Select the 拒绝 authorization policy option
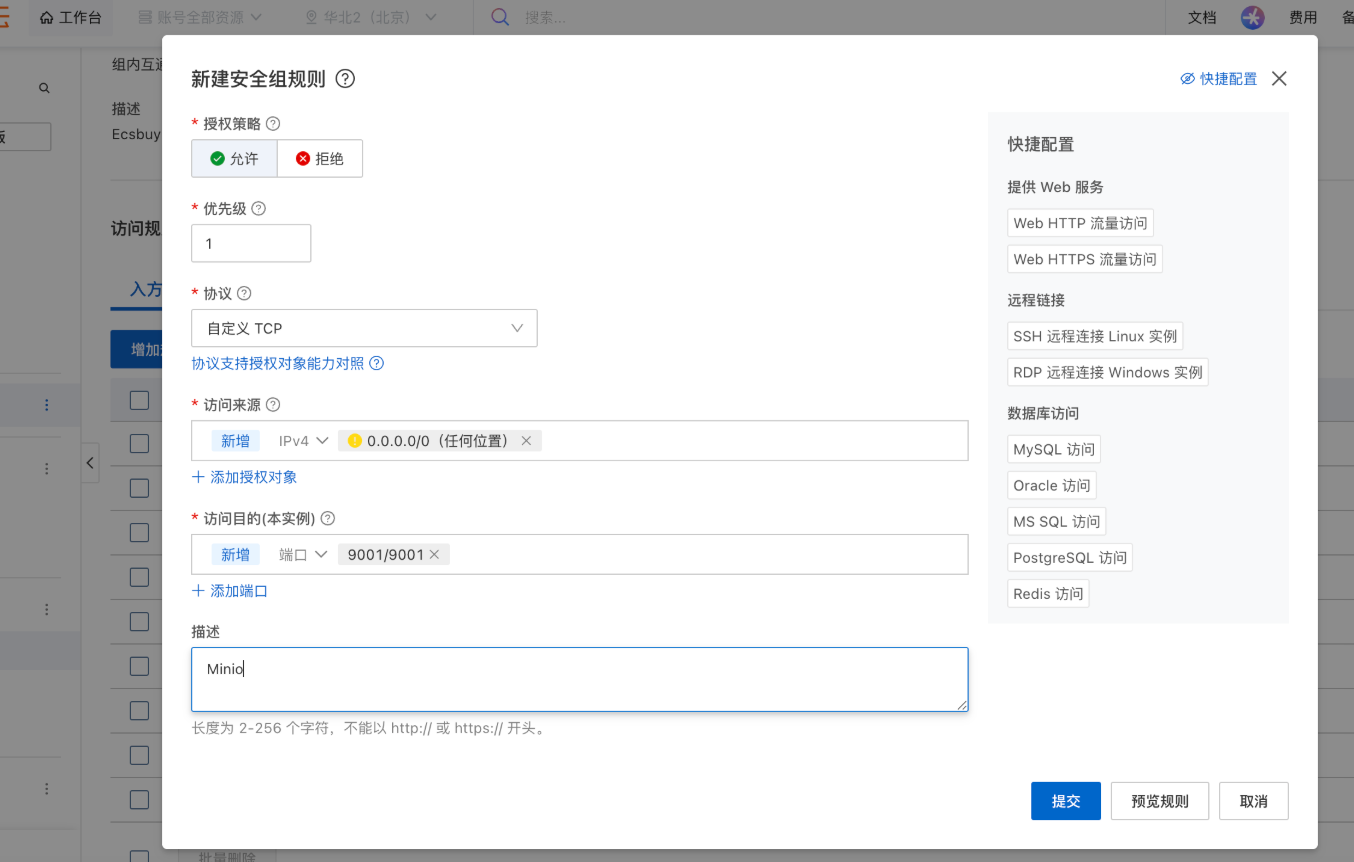Screen dimensions: 1354x862 point(319,158)
